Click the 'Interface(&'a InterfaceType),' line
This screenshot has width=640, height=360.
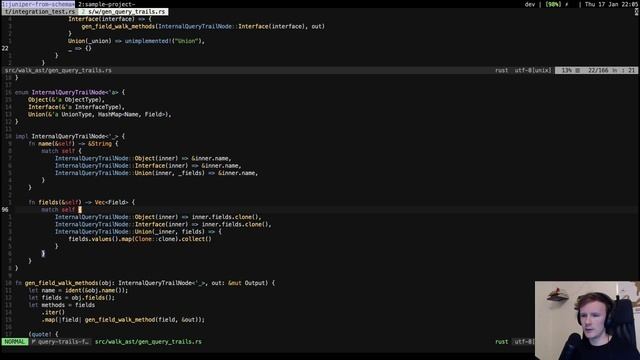point(76,107)
